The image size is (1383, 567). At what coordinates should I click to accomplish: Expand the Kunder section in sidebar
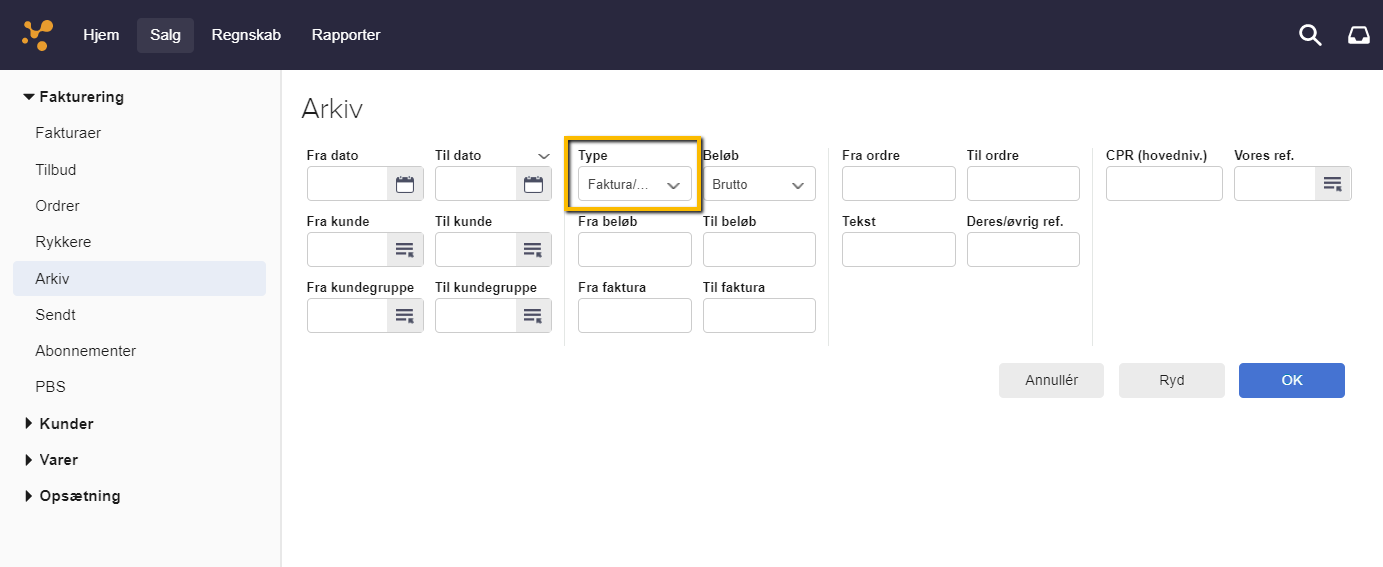66,424
